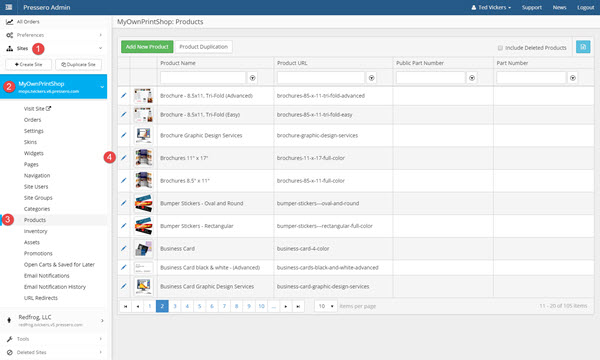Open Promotions menu item
Viewport: 600px width, 360px height.
38,253
